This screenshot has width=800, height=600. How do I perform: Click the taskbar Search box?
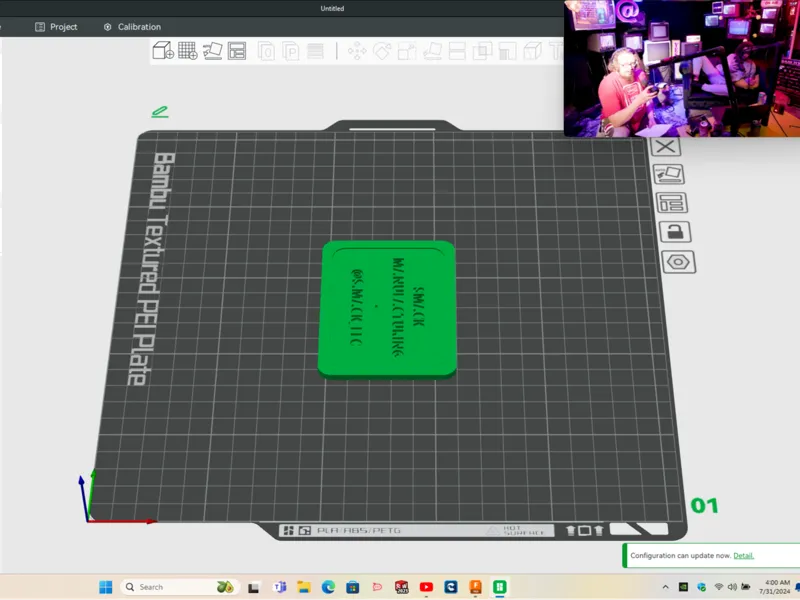[x=180, y=587]
